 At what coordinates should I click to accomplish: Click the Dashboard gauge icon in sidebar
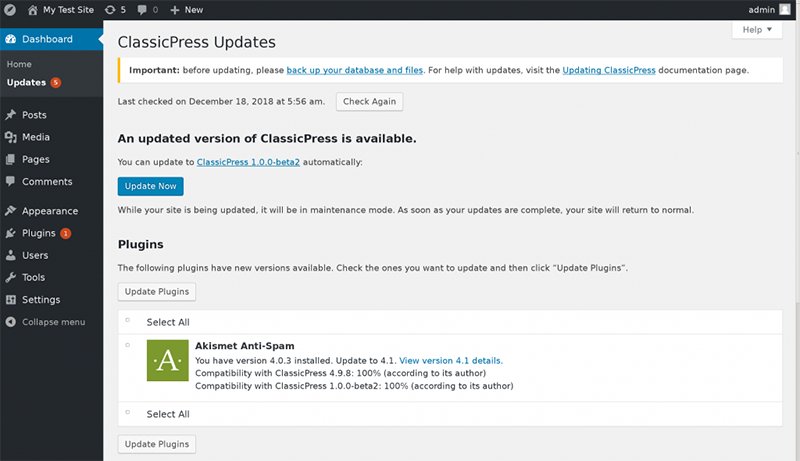[11, 39]
